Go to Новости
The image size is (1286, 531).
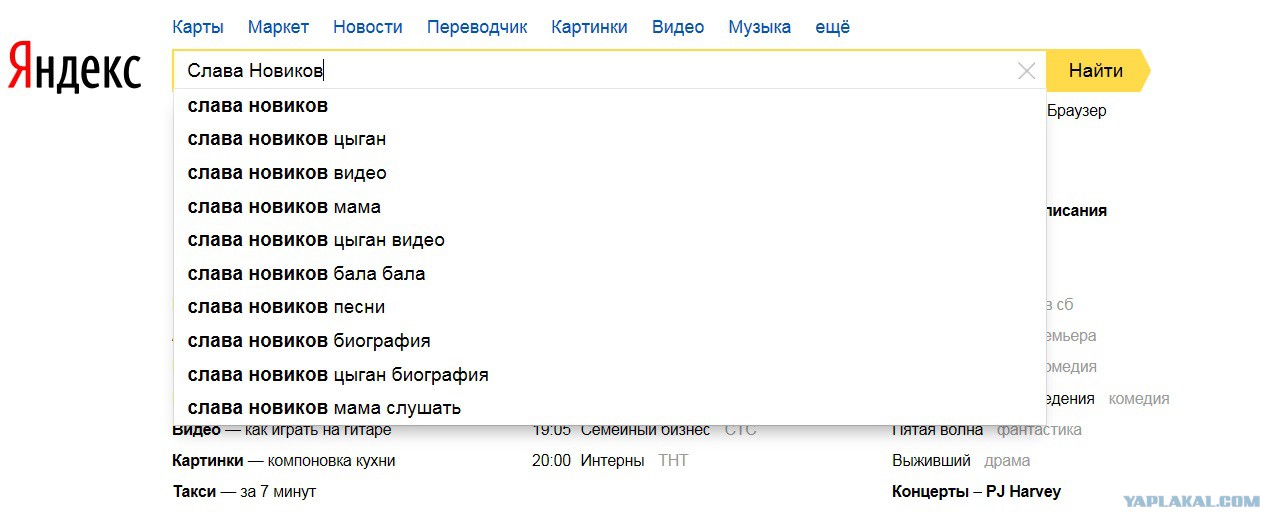(368, 27)
